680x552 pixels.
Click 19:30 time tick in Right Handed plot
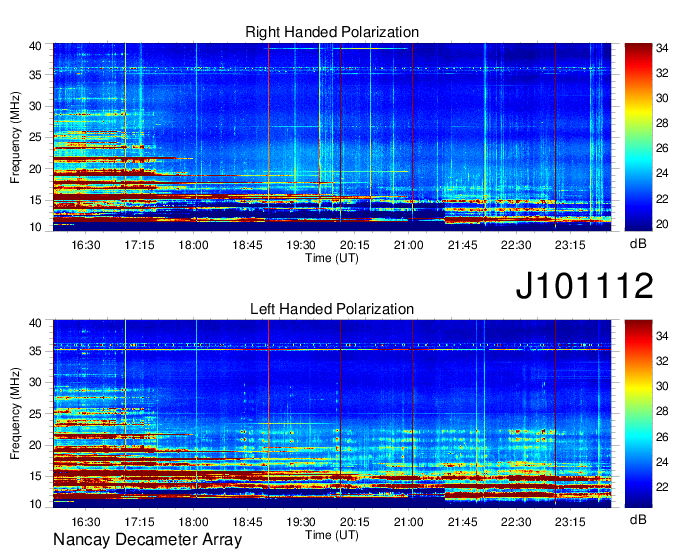[x=301, y=245]
